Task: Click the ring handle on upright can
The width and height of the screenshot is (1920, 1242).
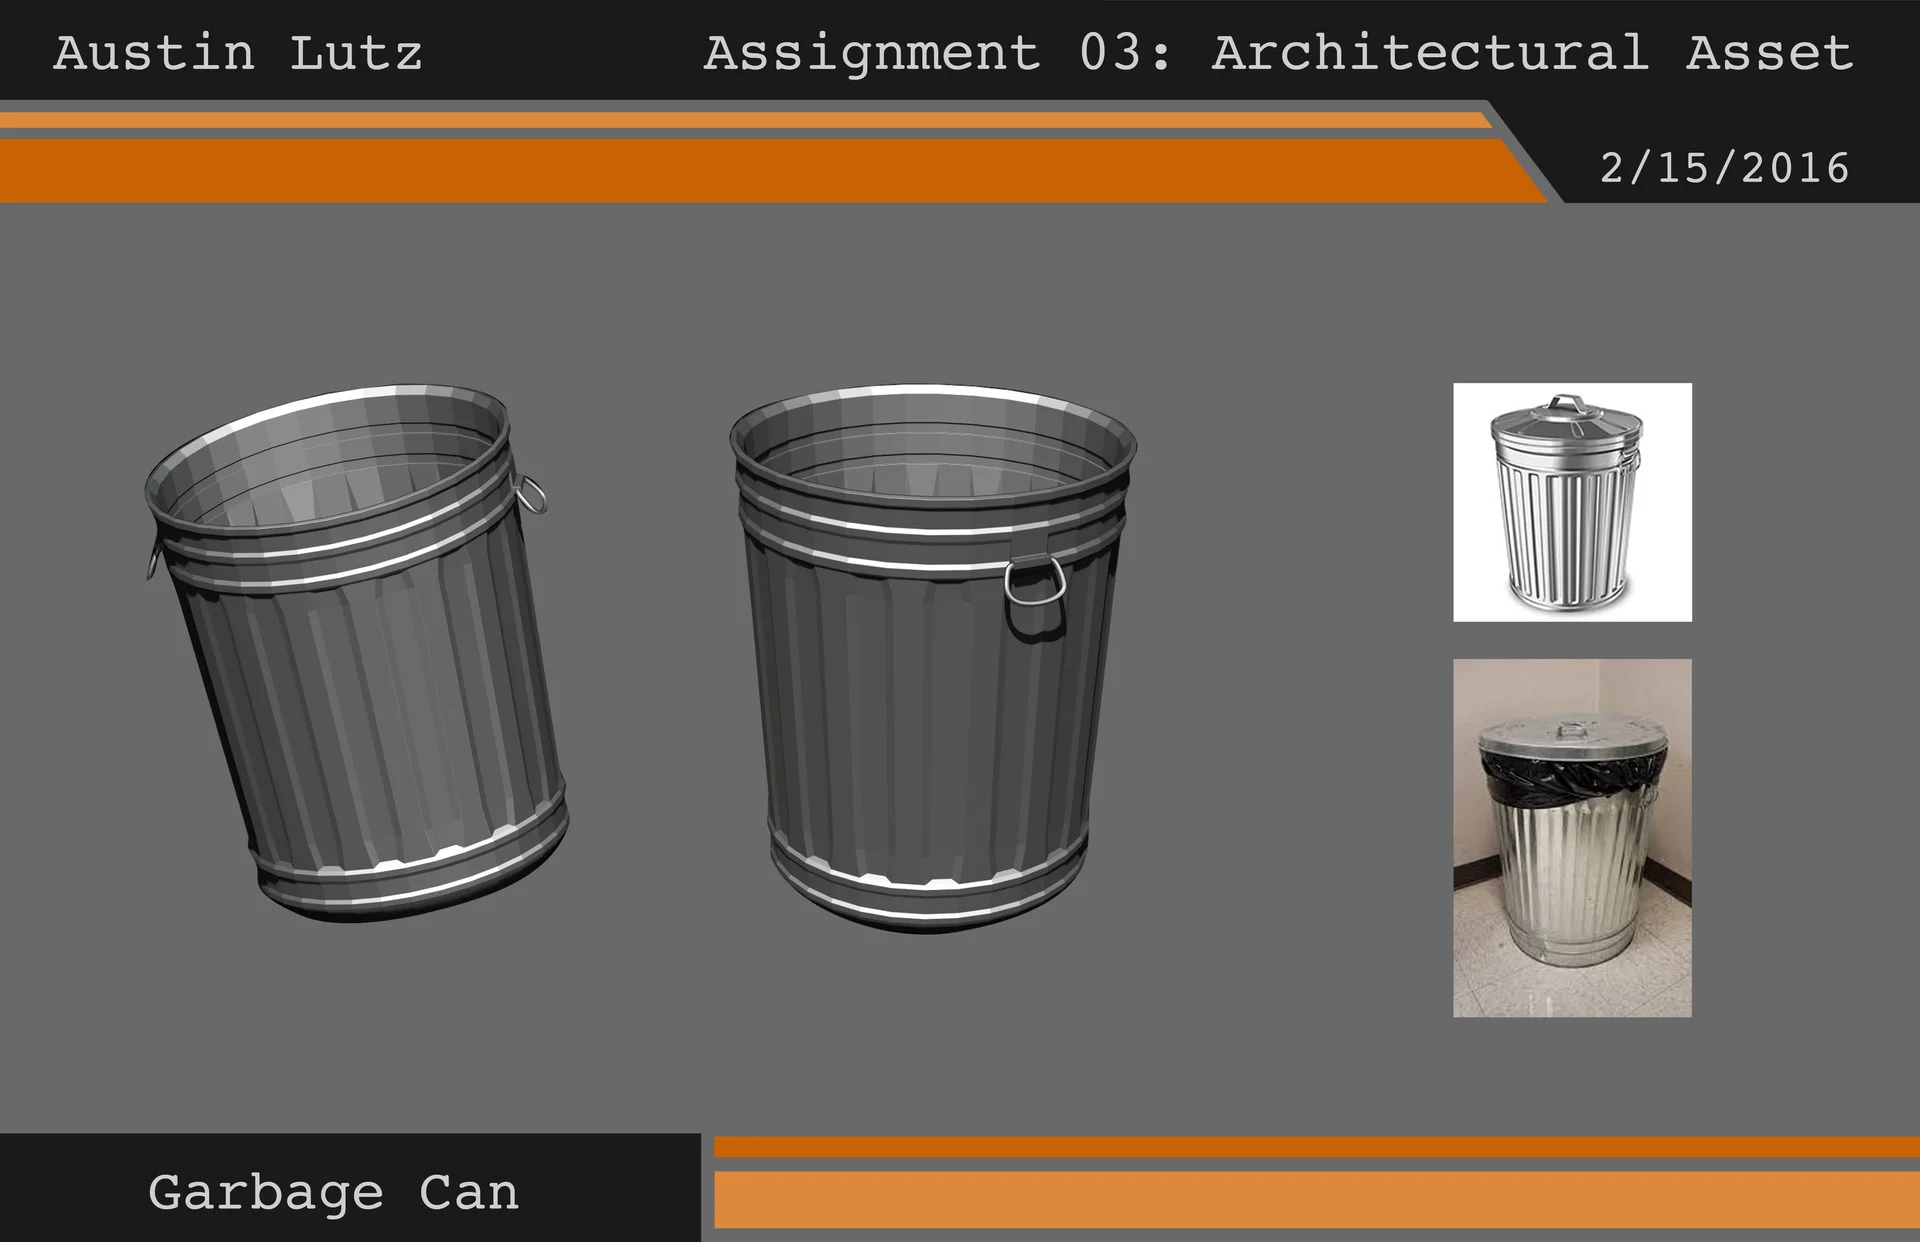Action: click(x=1034, y=583)
